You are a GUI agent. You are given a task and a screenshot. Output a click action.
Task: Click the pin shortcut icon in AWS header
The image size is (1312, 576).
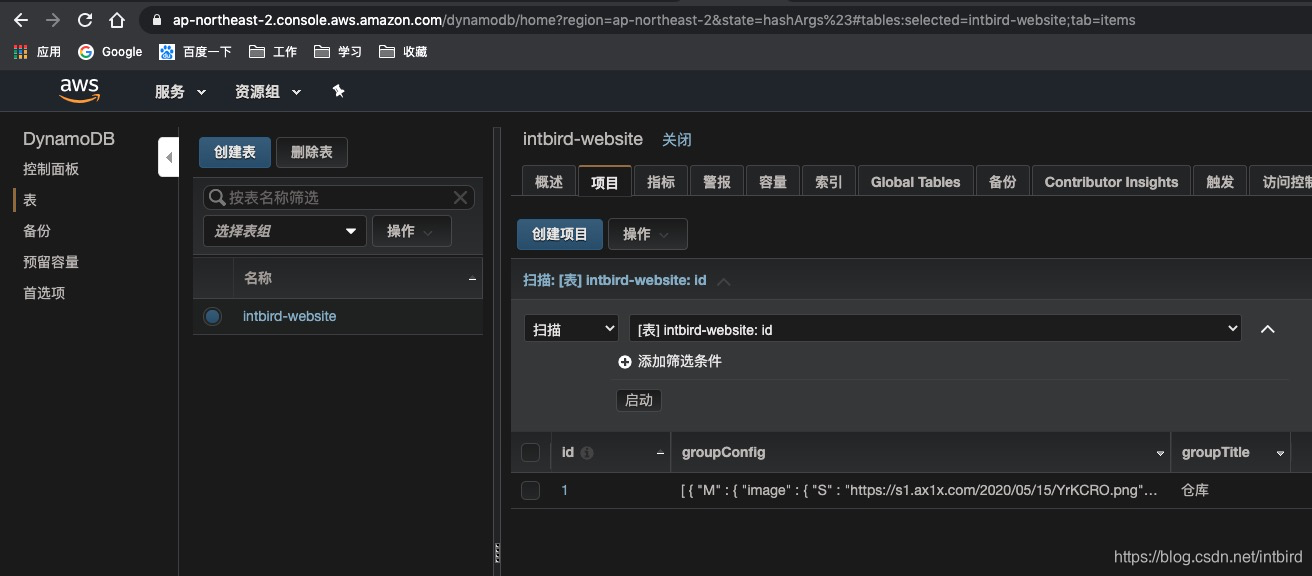pyautogui.click(x=338, y=91)
